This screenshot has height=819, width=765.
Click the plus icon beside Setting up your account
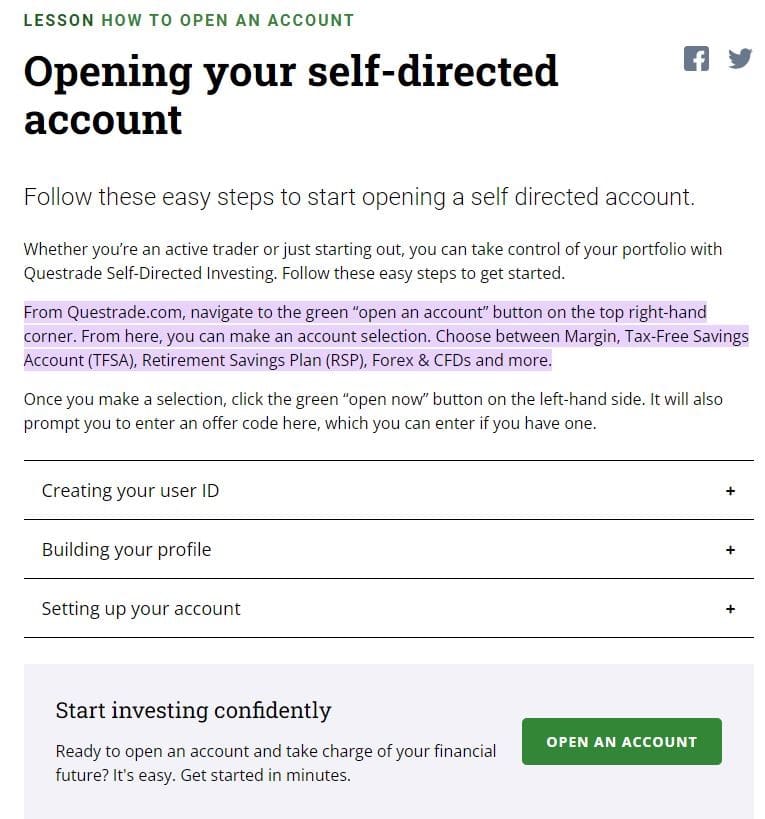[x=730, y=609]
